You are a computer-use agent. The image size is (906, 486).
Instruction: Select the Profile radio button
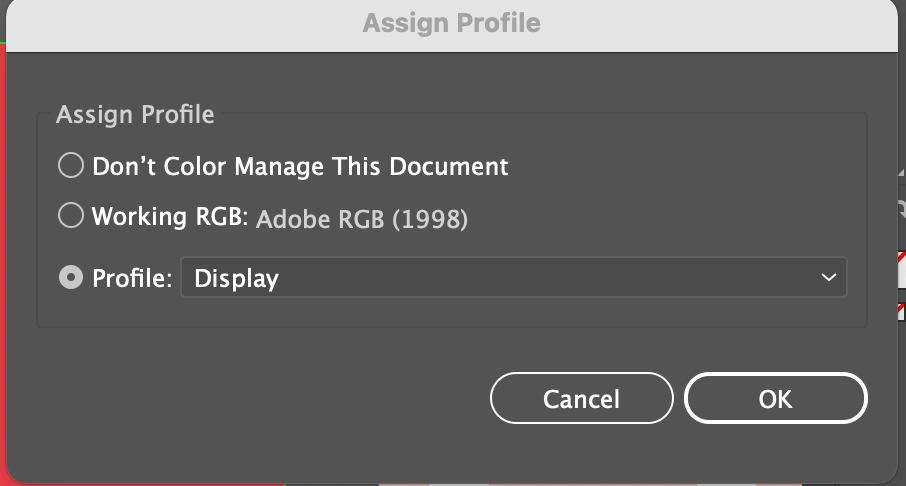(x=71, y=278)
